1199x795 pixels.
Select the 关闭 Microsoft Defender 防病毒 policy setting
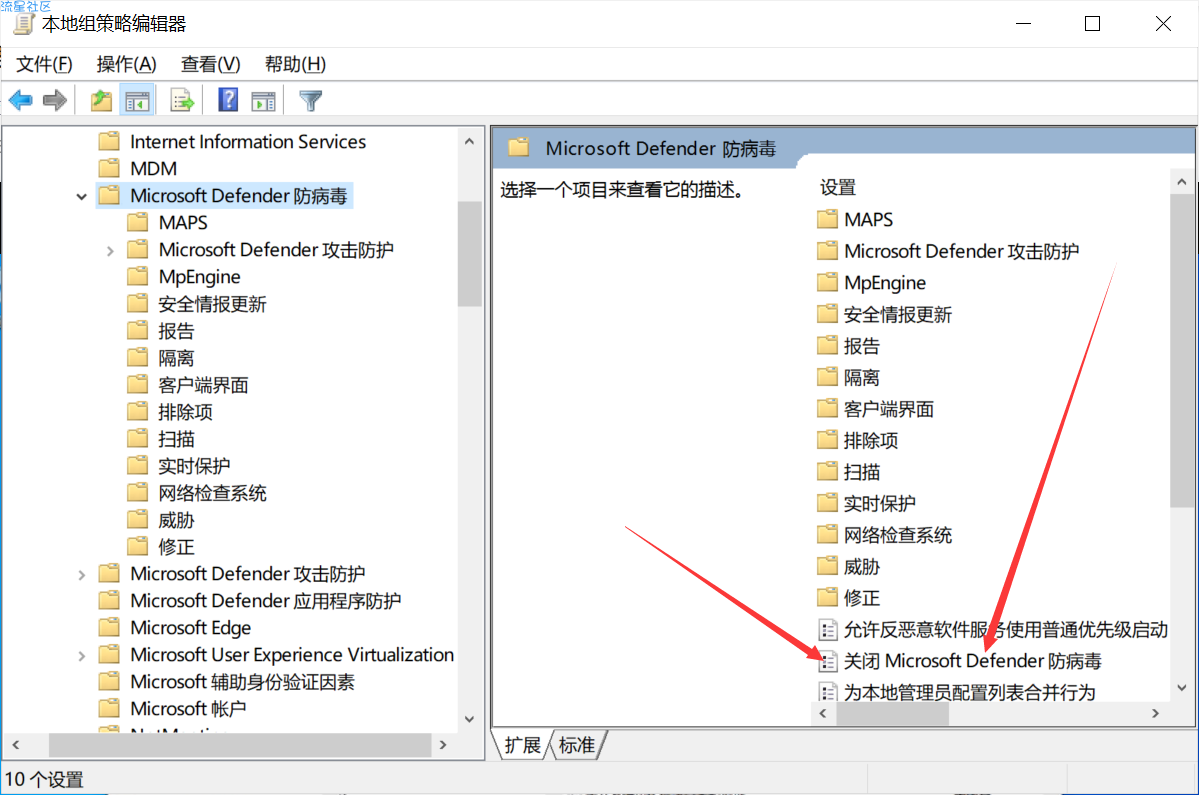[972, 661]
